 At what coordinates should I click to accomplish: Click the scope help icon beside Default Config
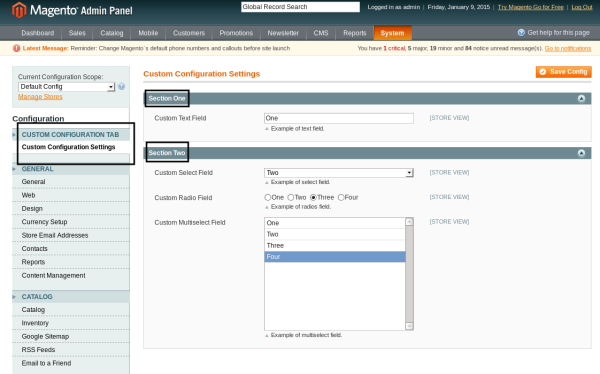tap(122, 87)
